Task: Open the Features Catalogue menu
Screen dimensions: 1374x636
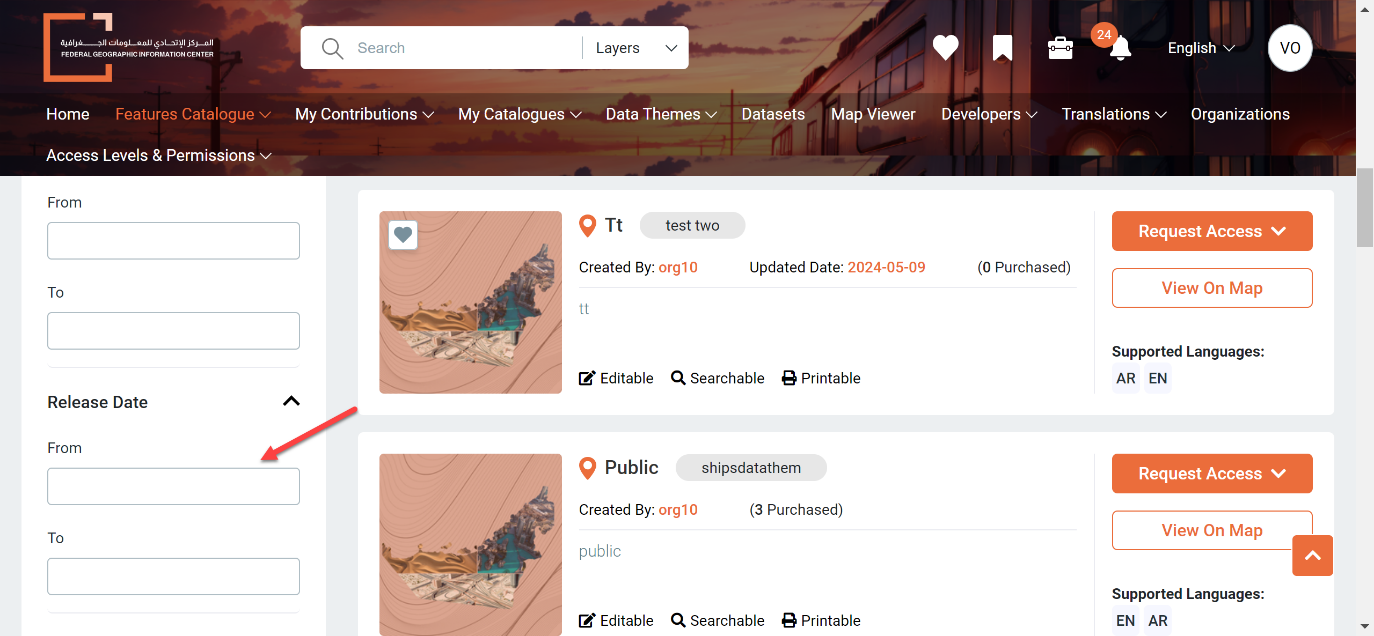Action: tap(193, 114)
